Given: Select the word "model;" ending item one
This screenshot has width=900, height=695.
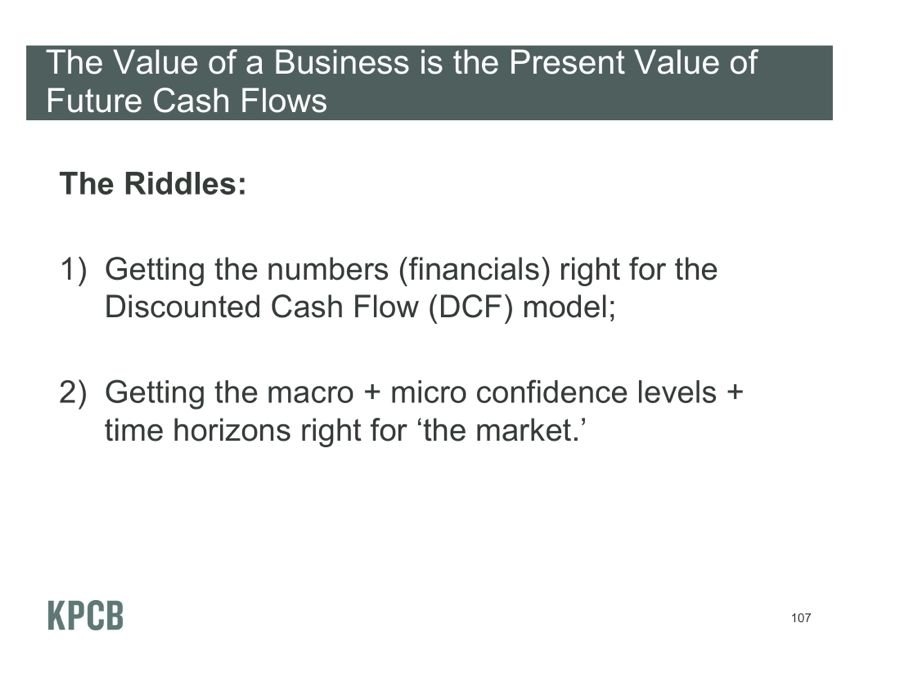Looking at the screenshot, I should click(569, 307).
